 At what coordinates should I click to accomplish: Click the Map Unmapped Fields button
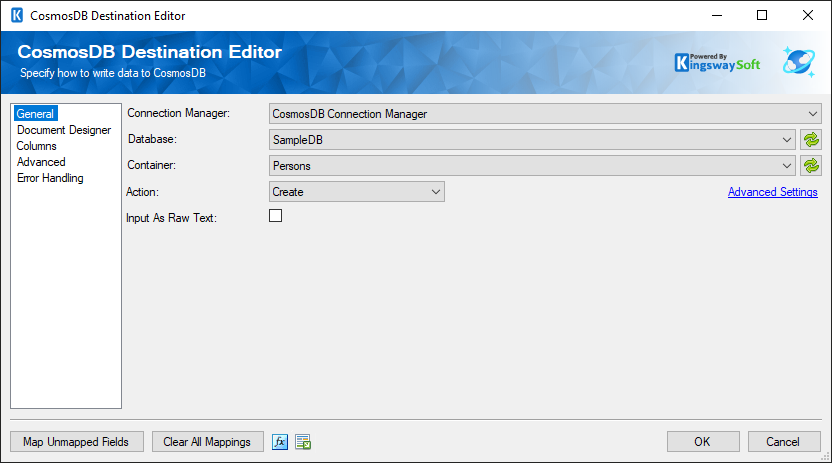[x=77, y=442]
